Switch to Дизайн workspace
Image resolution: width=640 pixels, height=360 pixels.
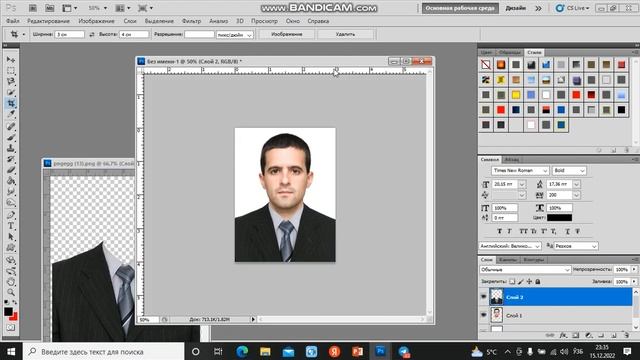point(515,8)
